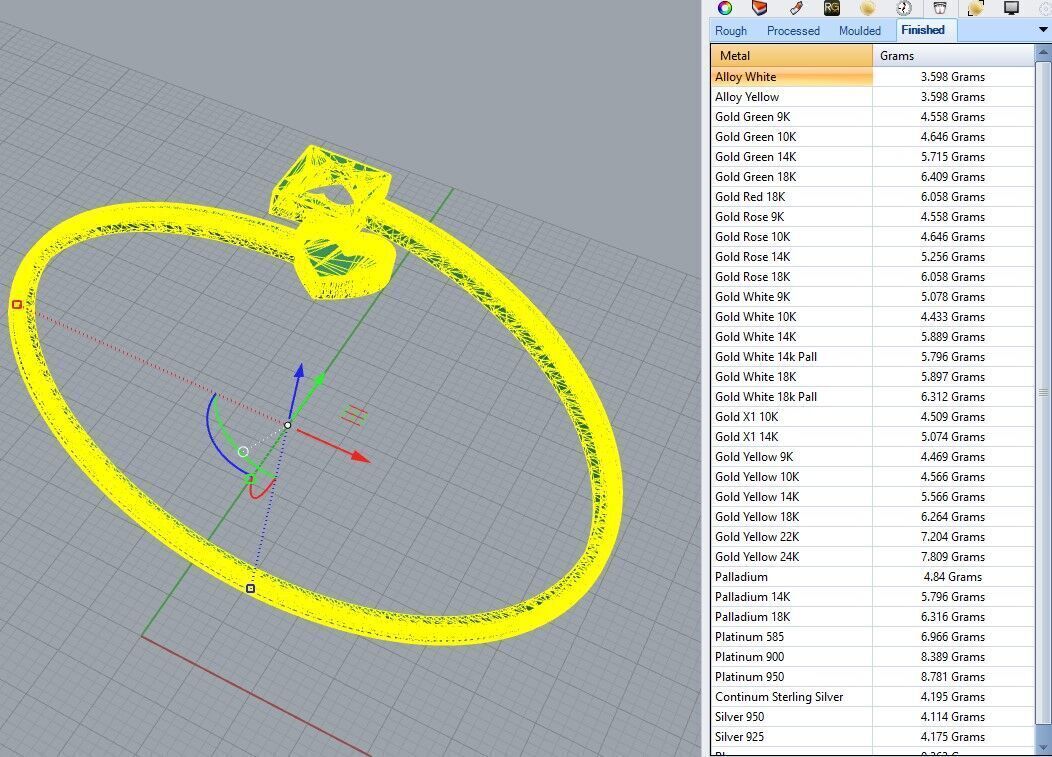The height and width of the screenshot is (757, 1052).
Task: Select the Platinum 900 row
Action: click(873, 657)
